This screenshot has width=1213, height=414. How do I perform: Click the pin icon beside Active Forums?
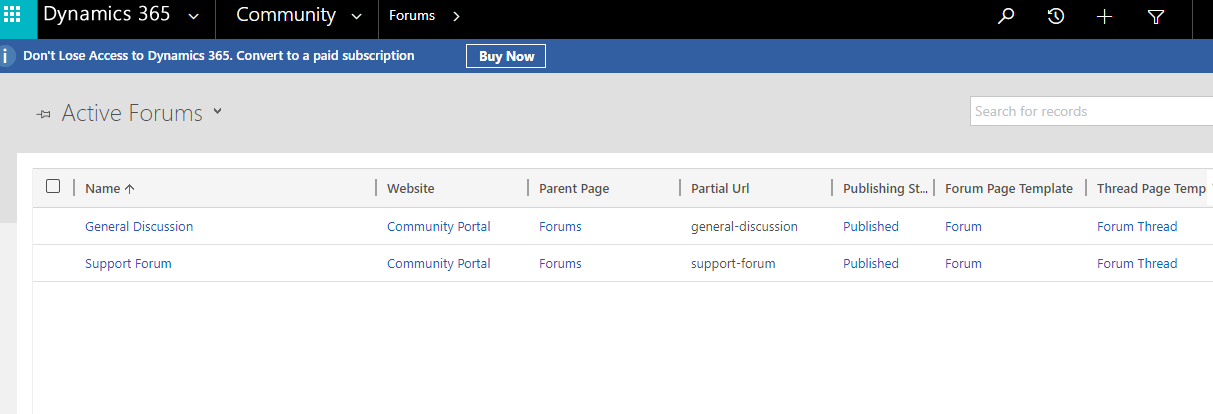[43, 114]
